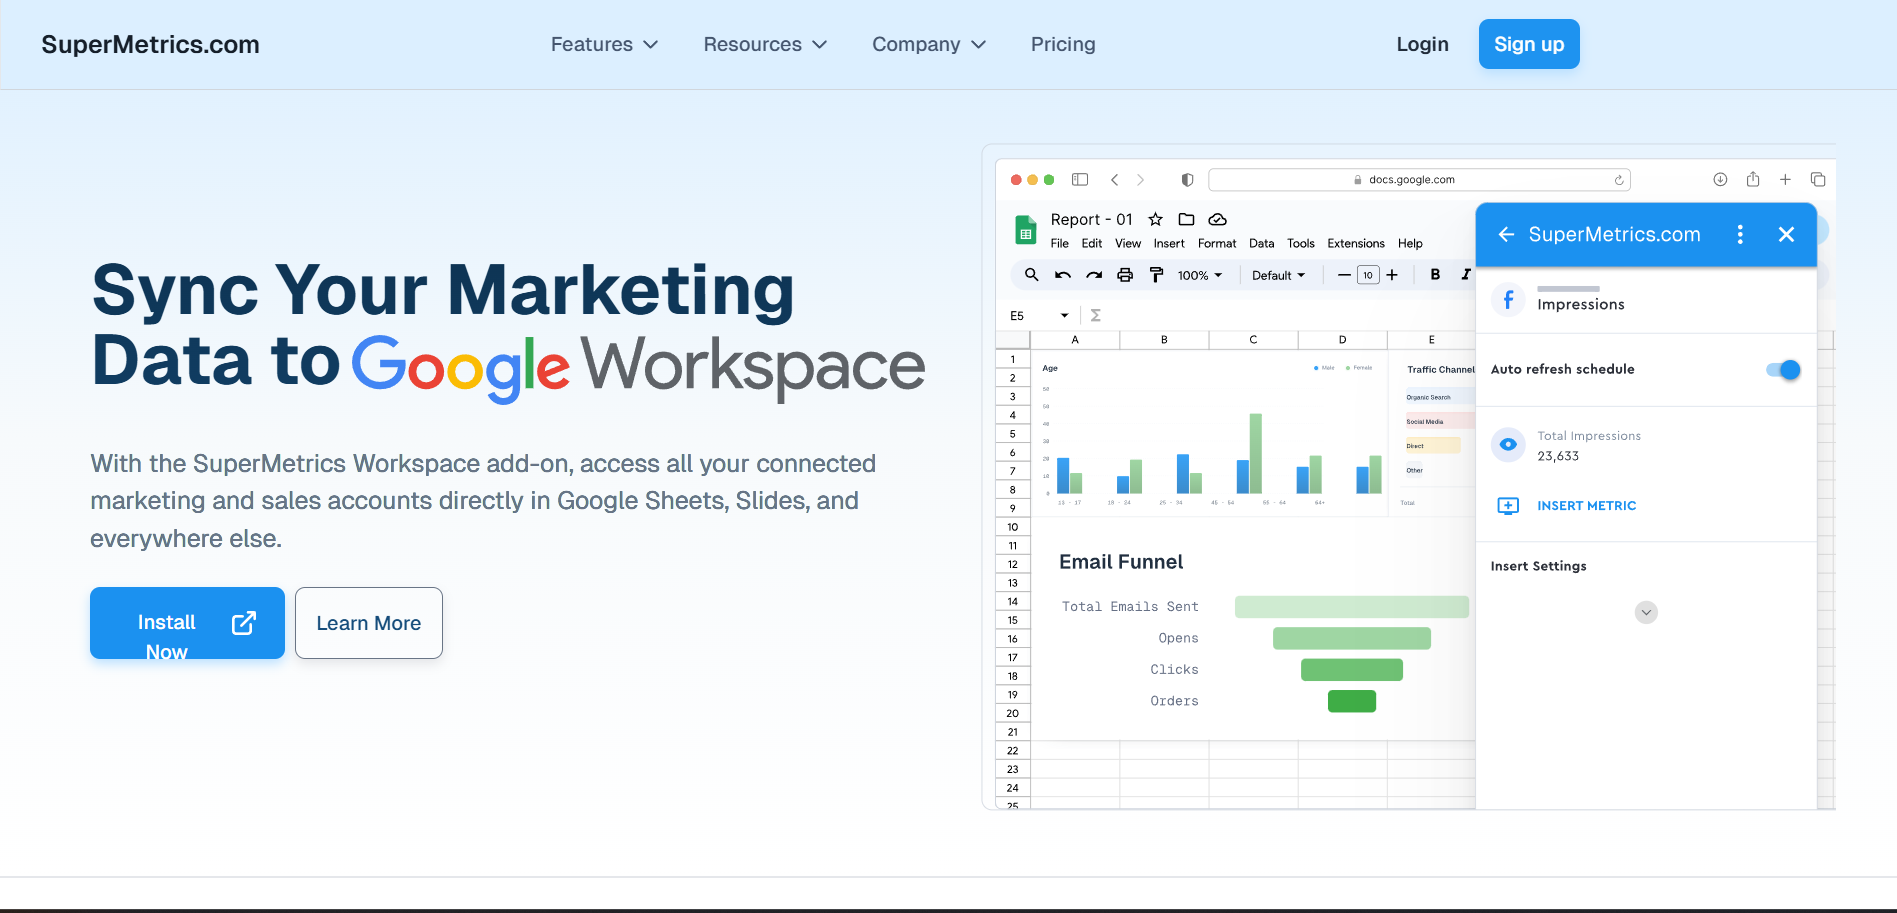The height and width of the screenshot is (913, 1897).
Task: Click the move to folder icon
Action: [1186, 219]
